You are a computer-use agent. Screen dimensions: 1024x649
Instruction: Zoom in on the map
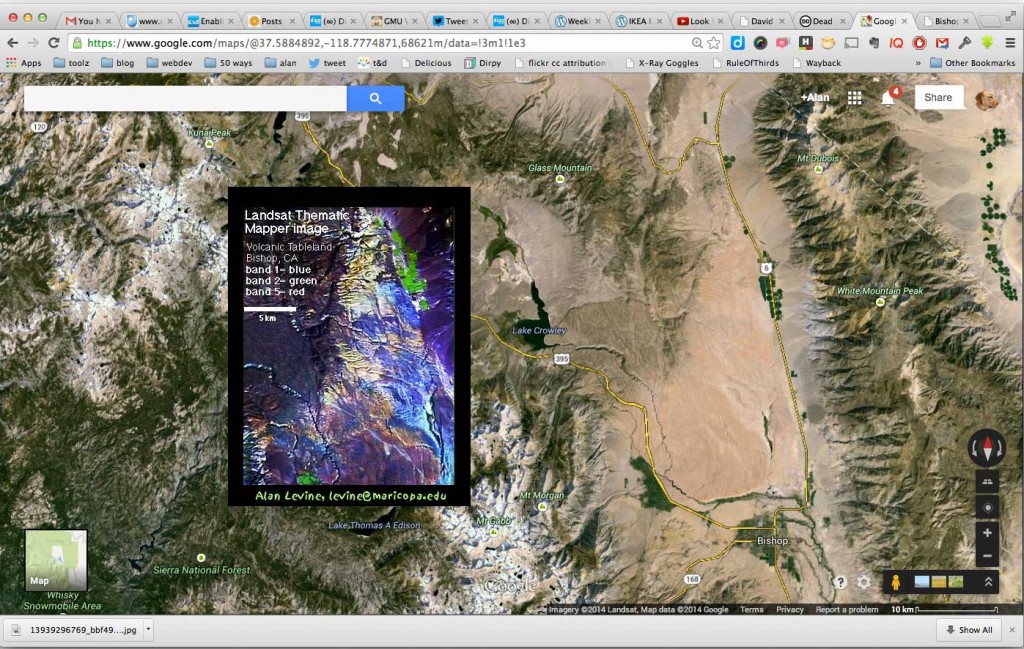[987, 533]
